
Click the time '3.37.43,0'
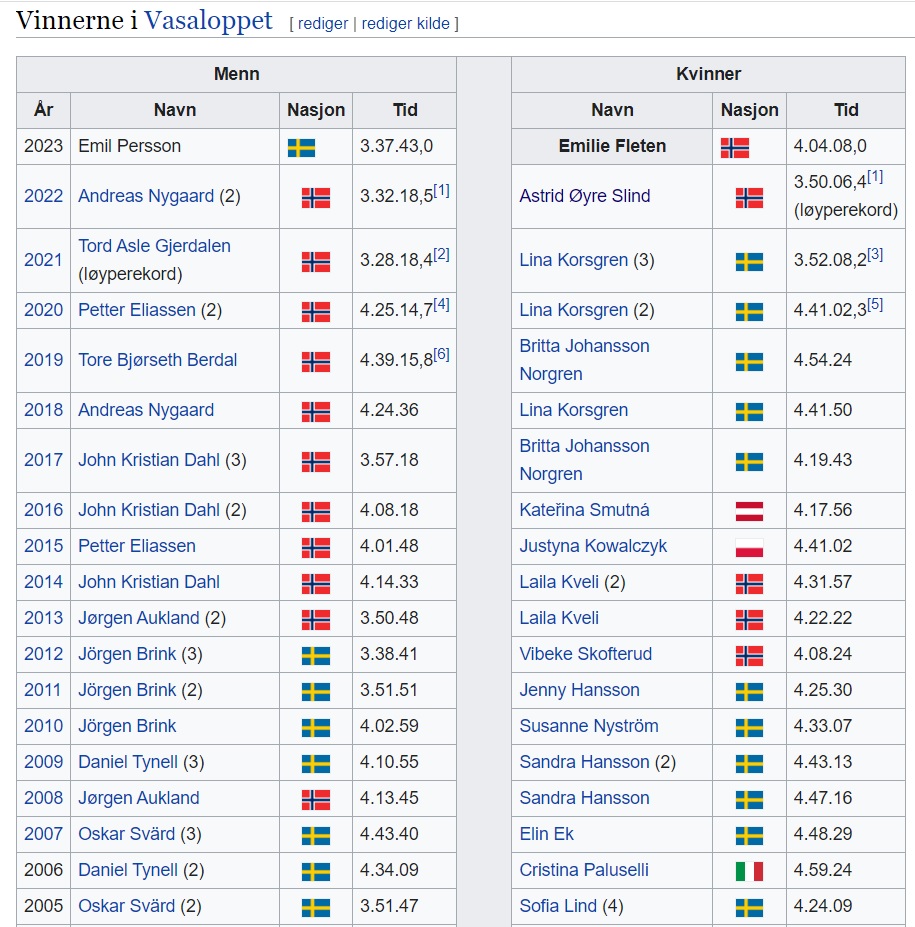397,146
